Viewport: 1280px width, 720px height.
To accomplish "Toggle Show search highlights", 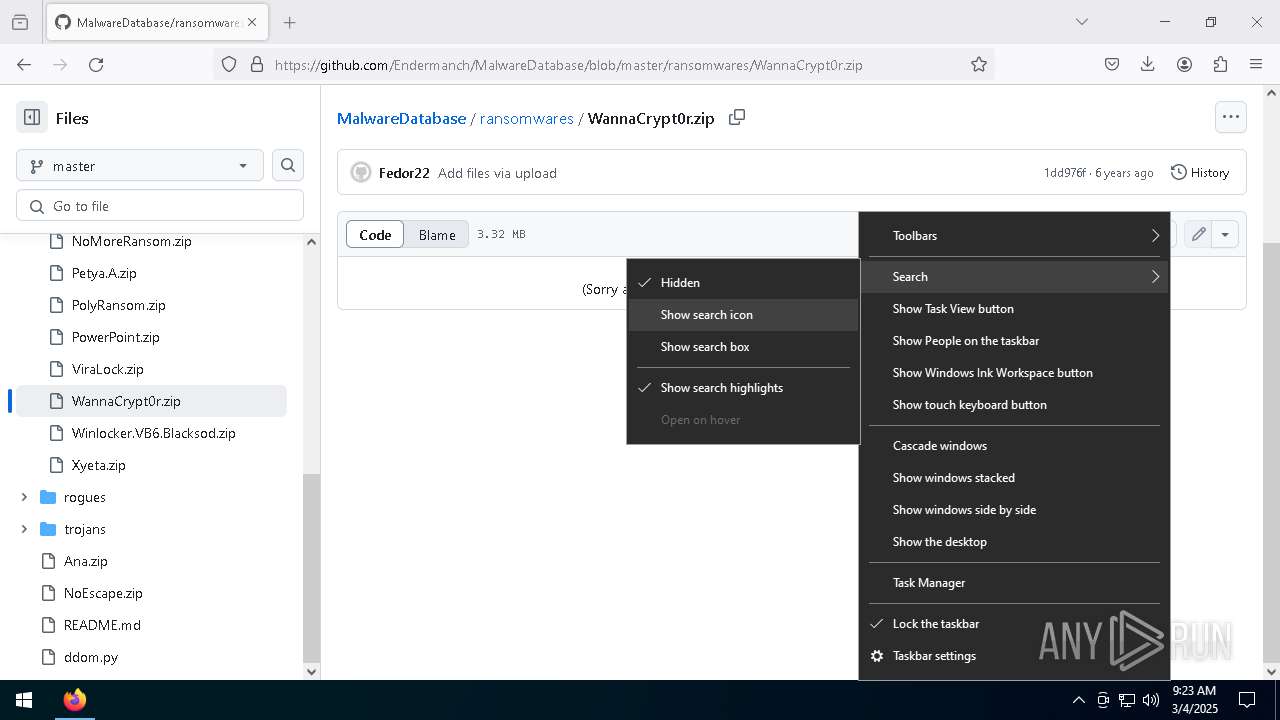I will [x=743, y=388].
